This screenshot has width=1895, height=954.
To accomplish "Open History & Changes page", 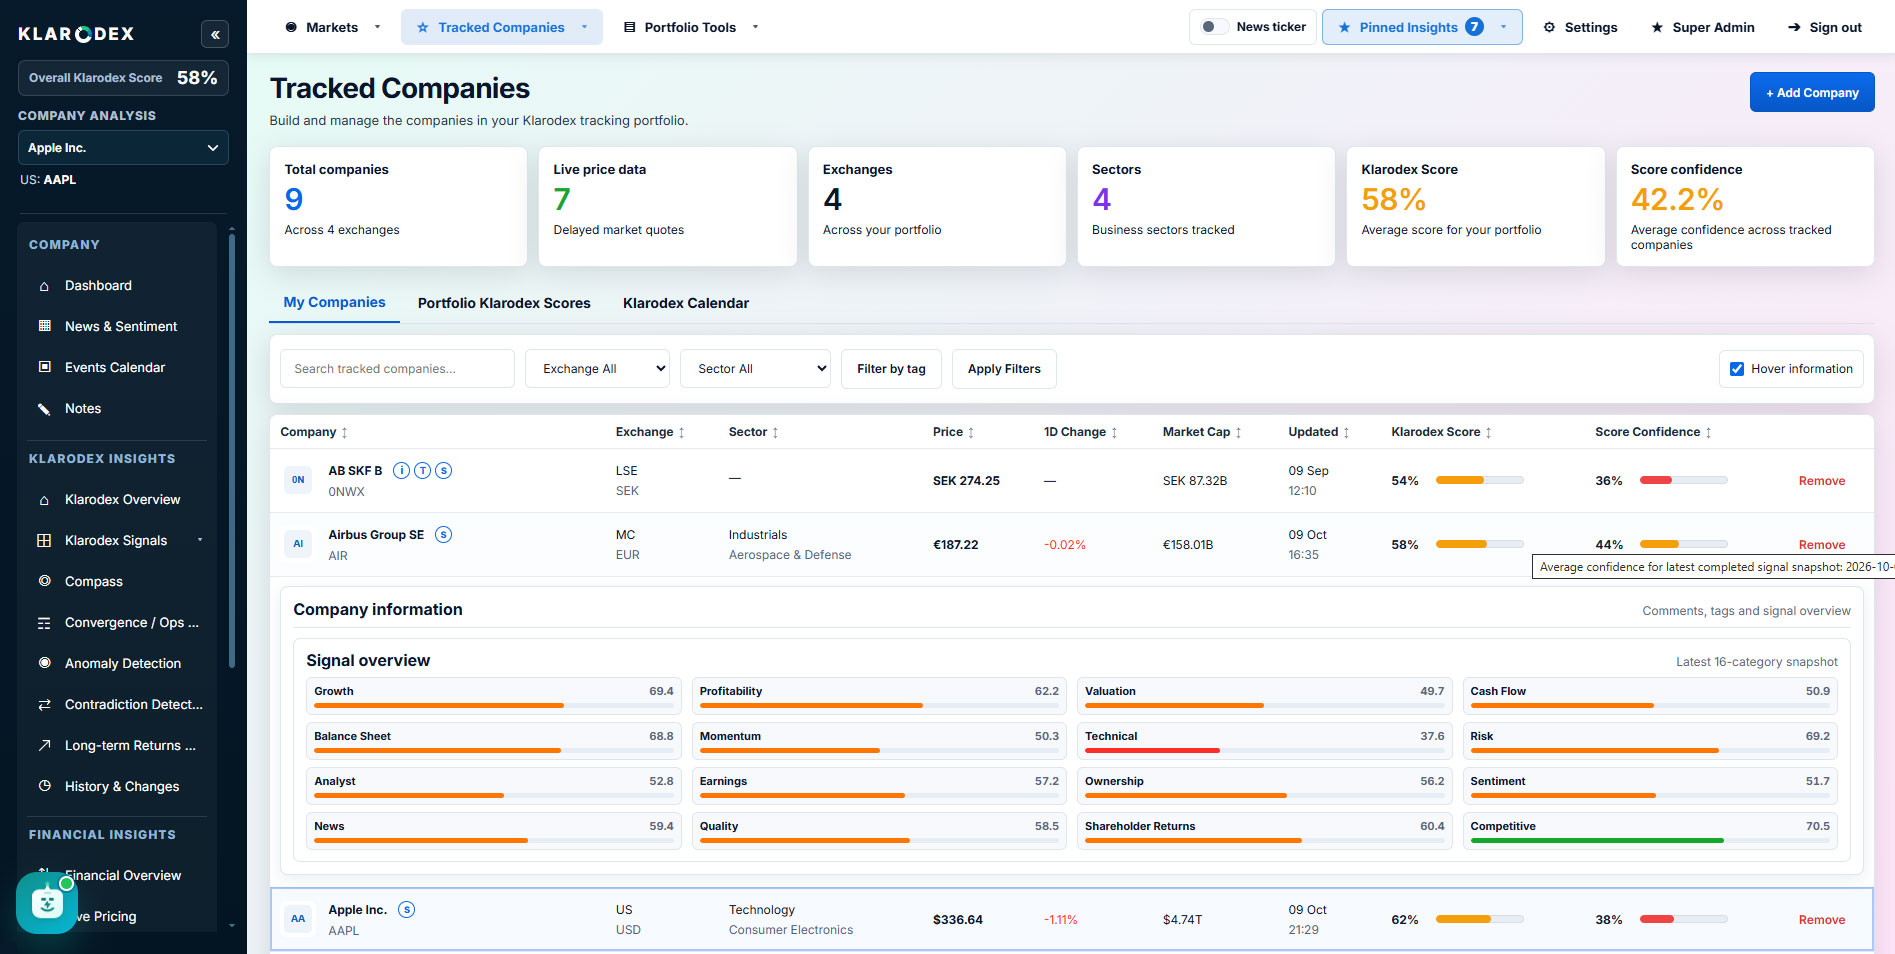I will [x=121, y=787].
